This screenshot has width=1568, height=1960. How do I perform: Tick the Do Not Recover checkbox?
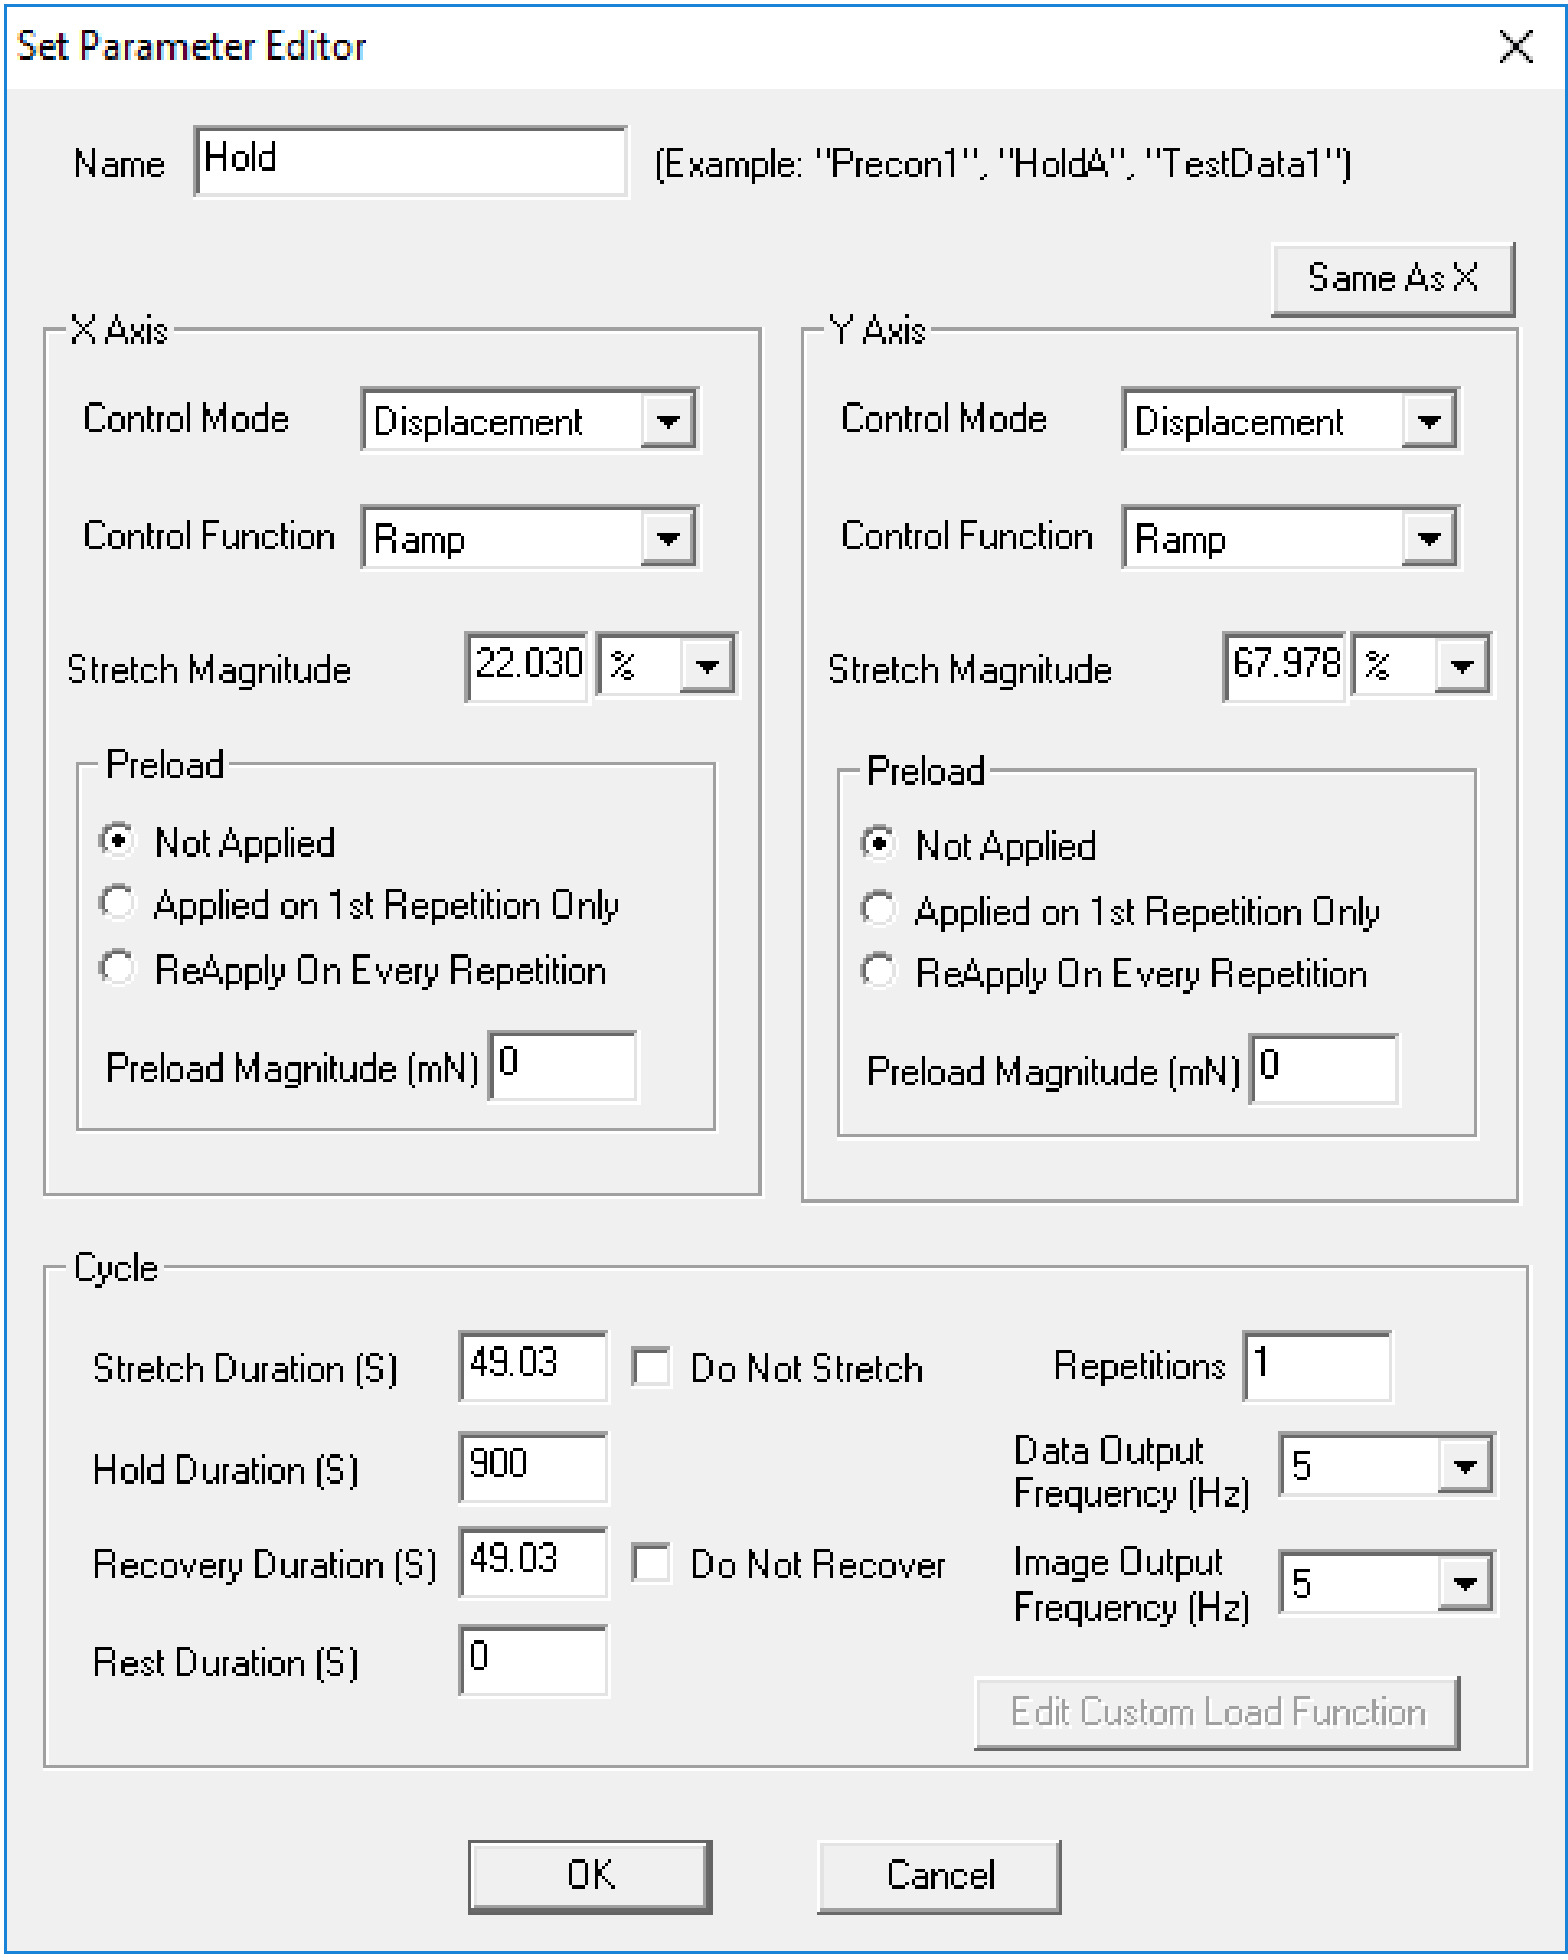(651, 1563)
